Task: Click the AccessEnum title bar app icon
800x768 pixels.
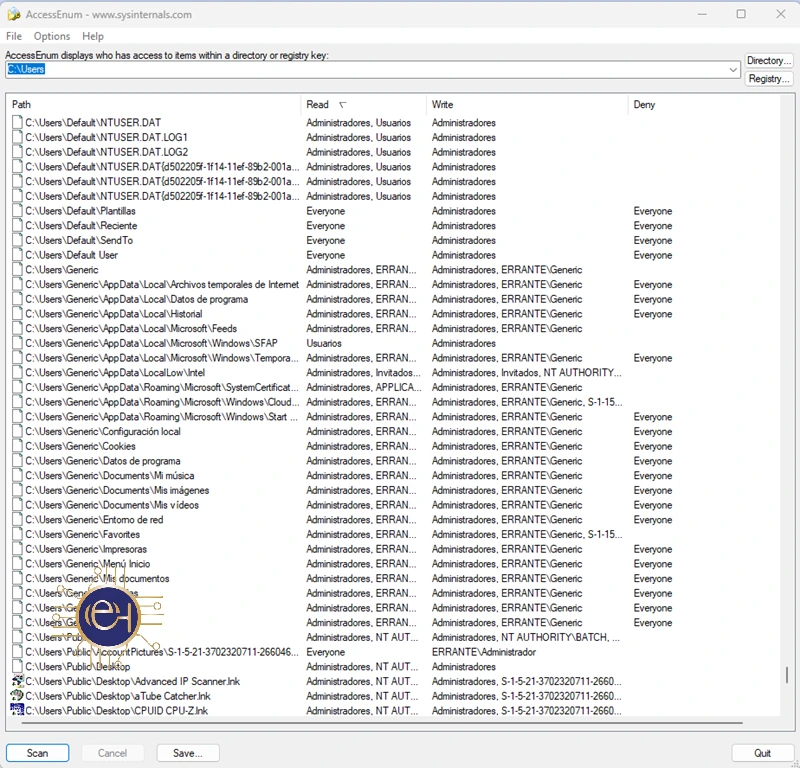Action: click(x=14, y=14)
